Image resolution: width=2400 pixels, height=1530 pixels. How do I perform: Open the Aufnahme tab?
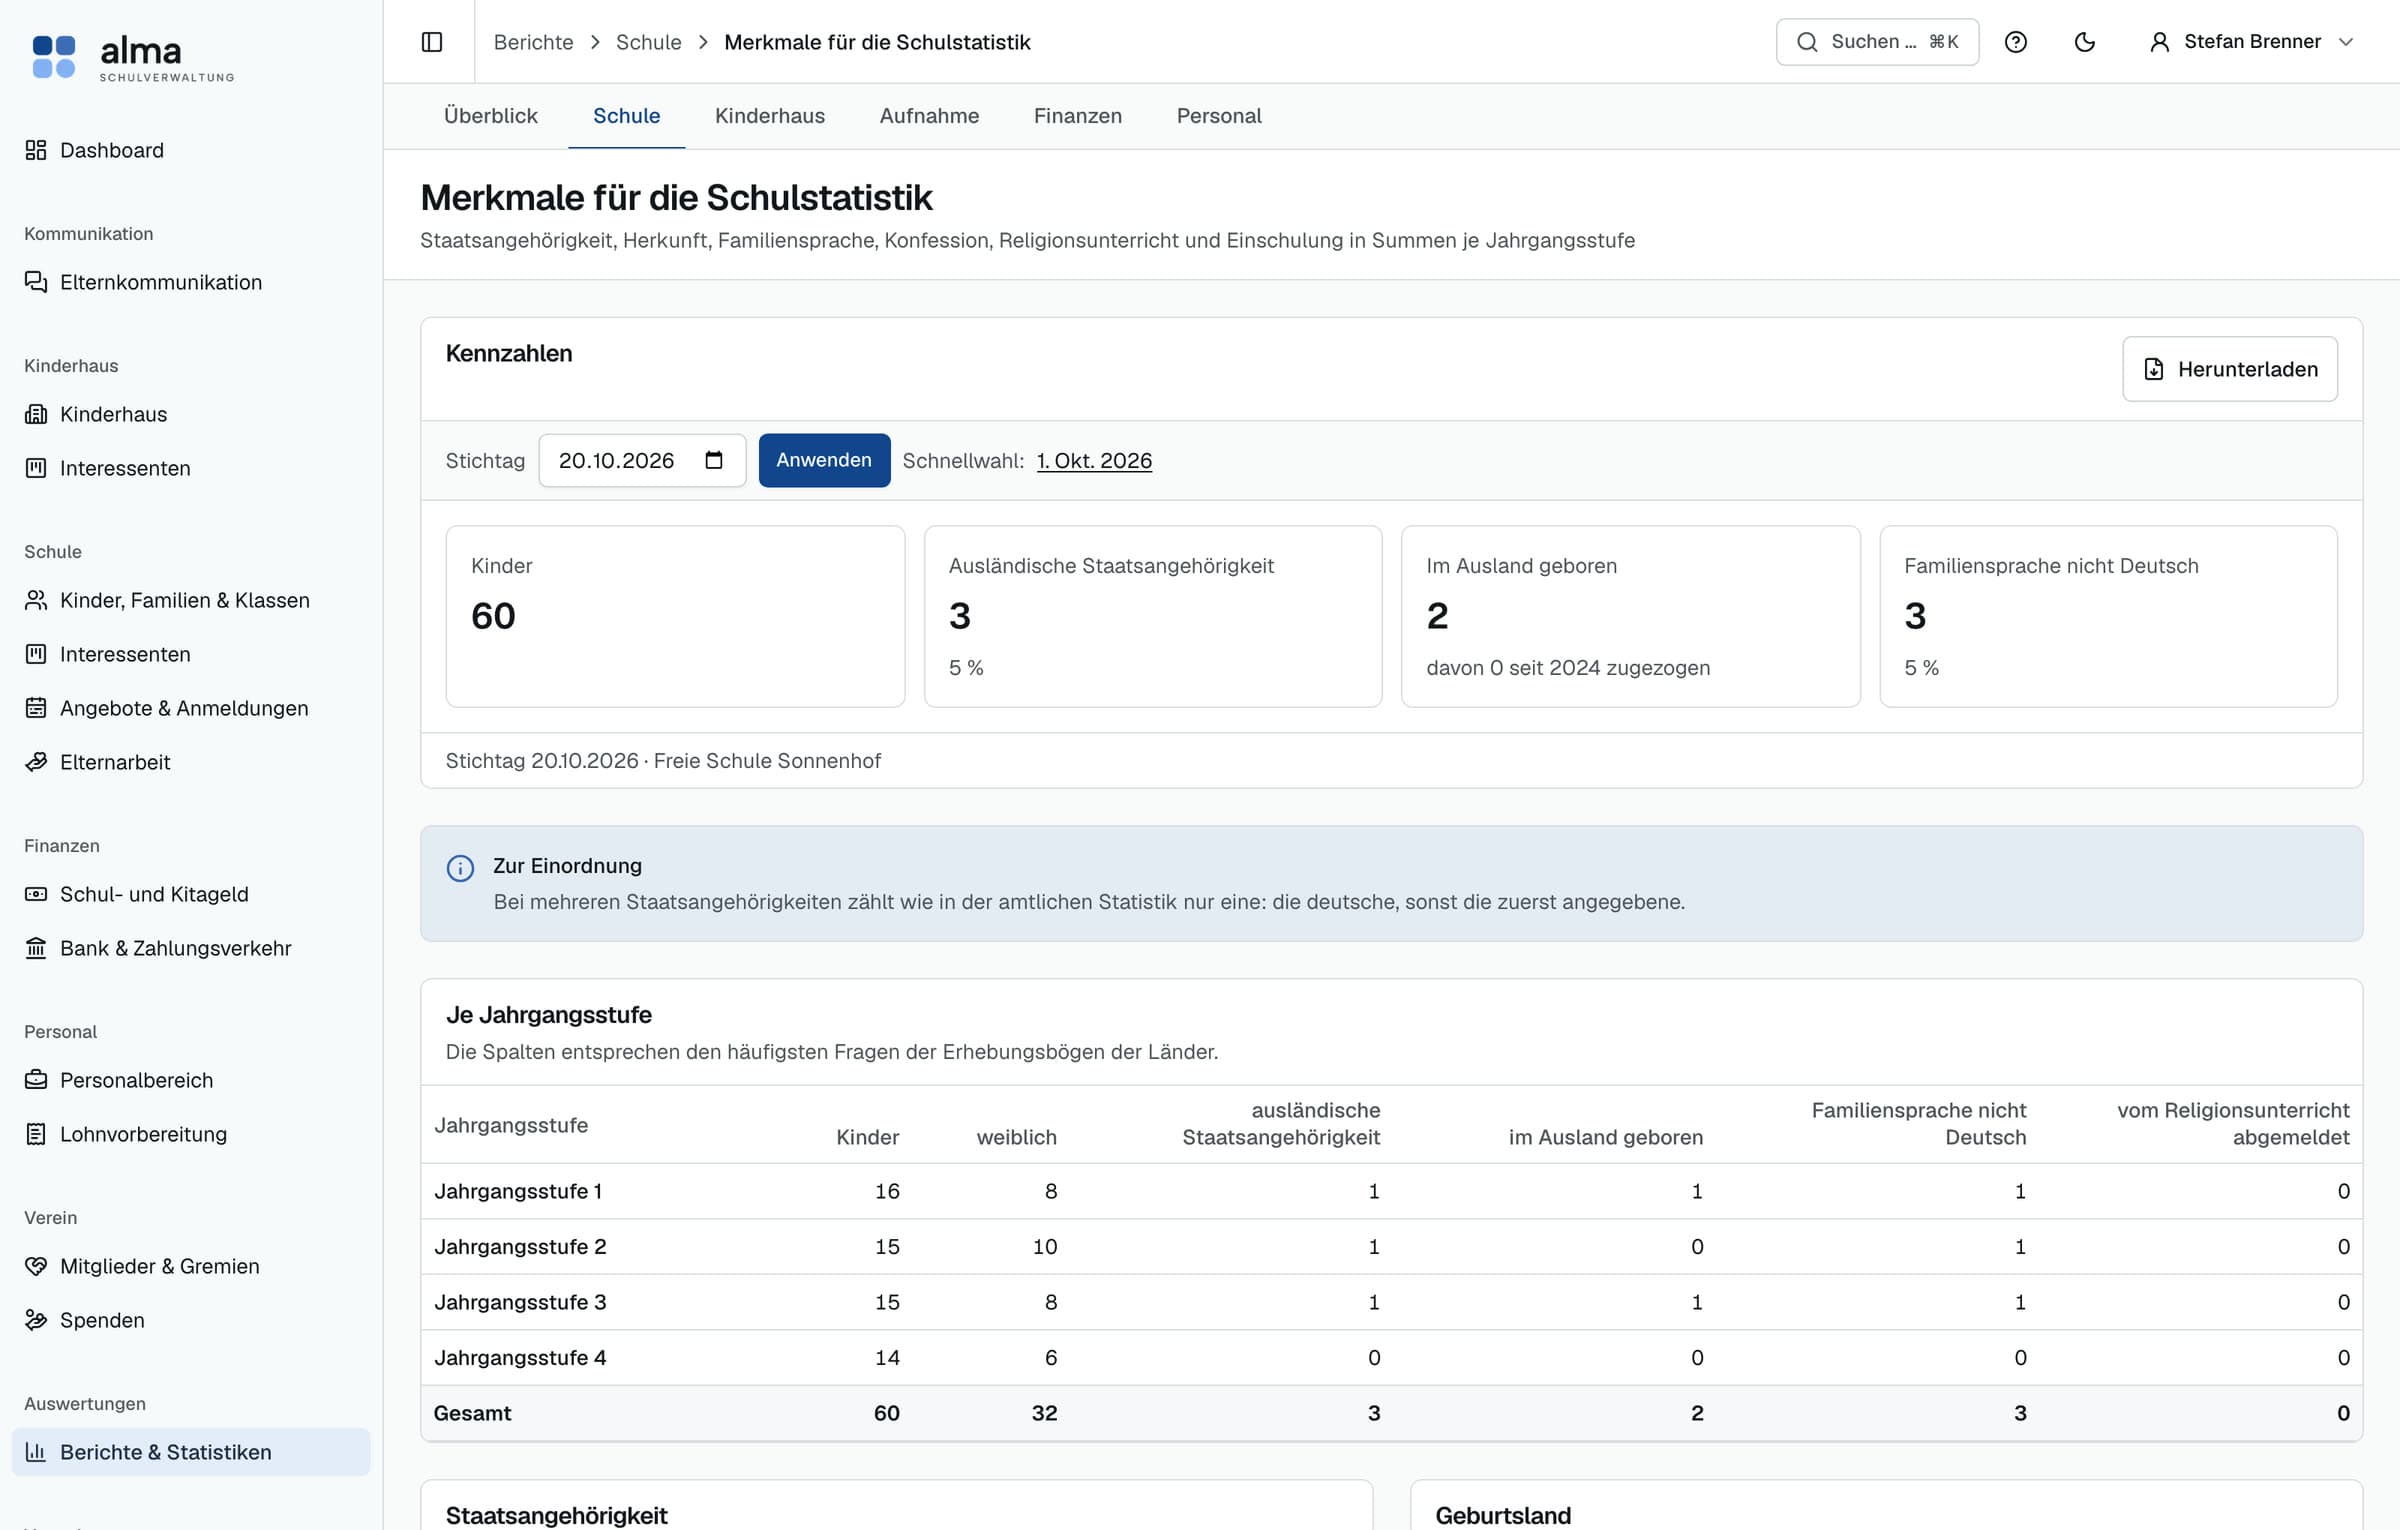pyautogui.click(x=929, y=116)
